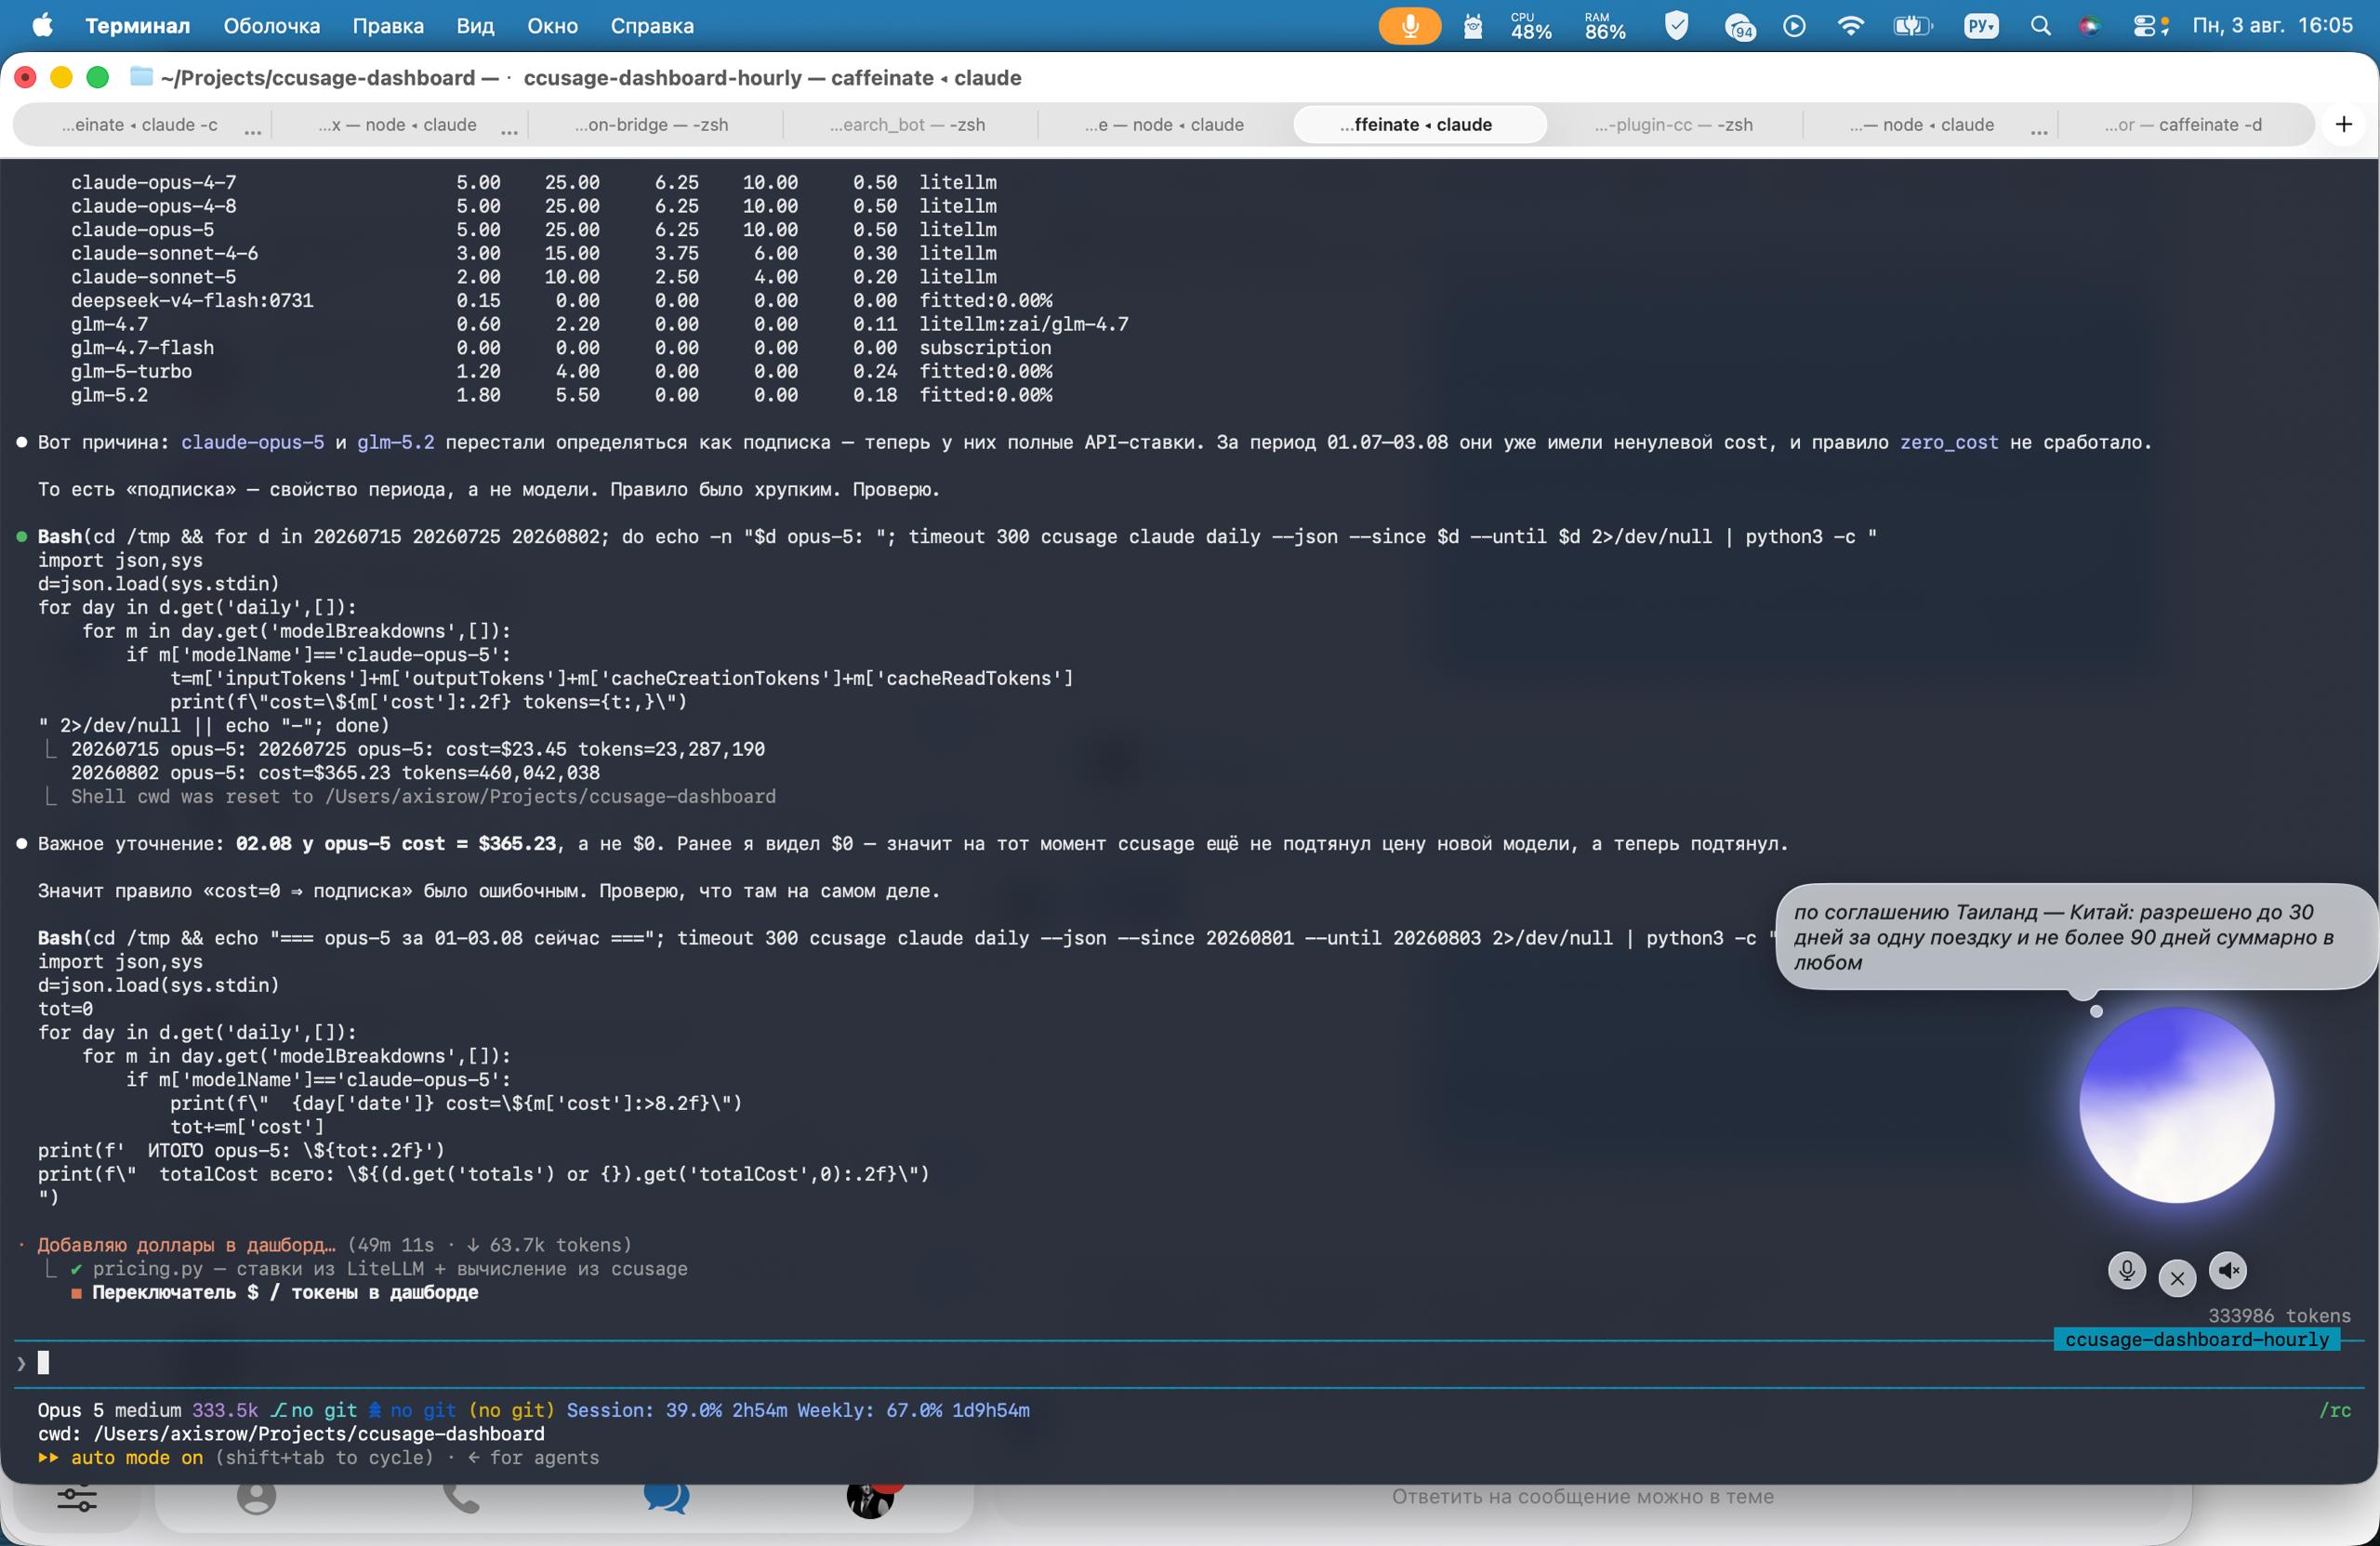Image resolution: width=2380 pixels, height=1546 pixels.
Task: Click the task "Переключатель $ / токены в дашборде"
Action: click(x=285, y=1292)
